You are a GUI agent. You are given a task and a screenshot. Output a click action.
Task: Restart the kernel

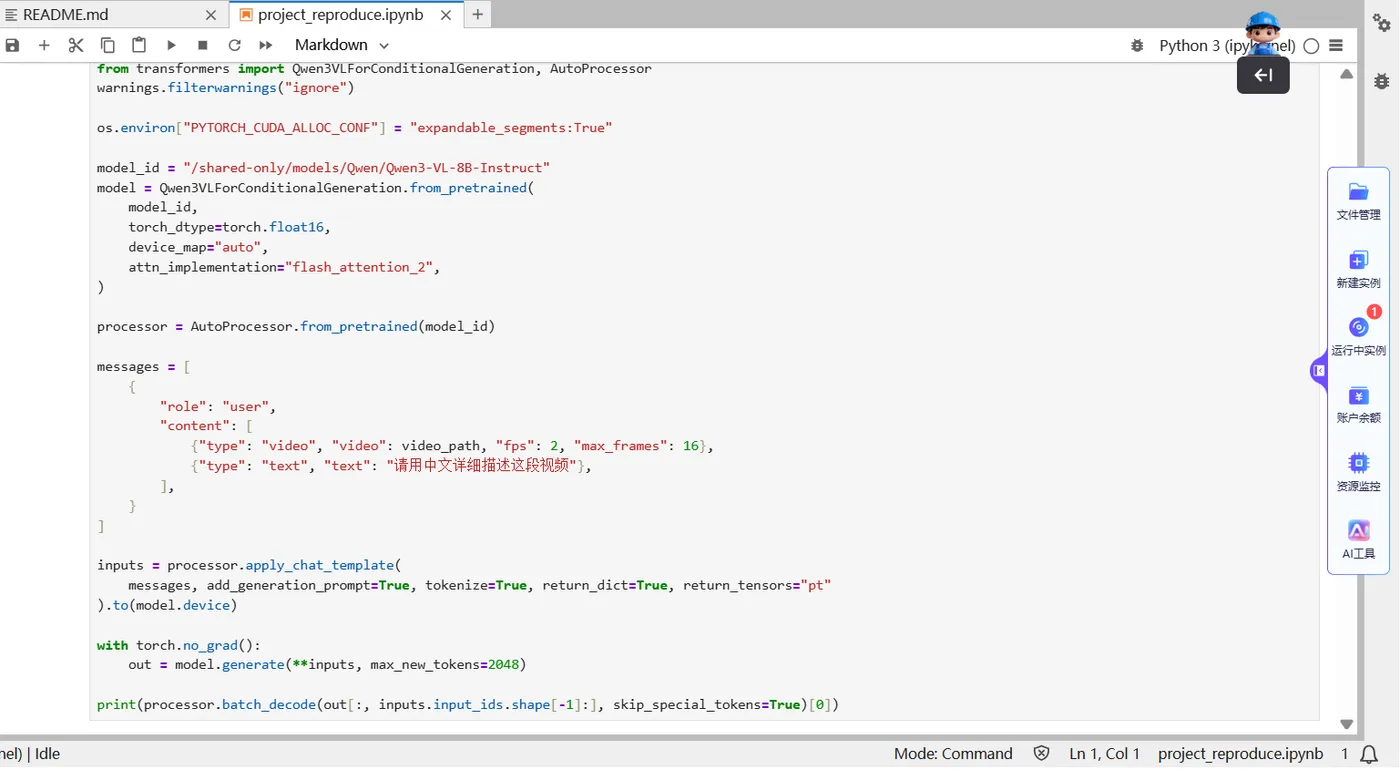(x=235, y=45)
